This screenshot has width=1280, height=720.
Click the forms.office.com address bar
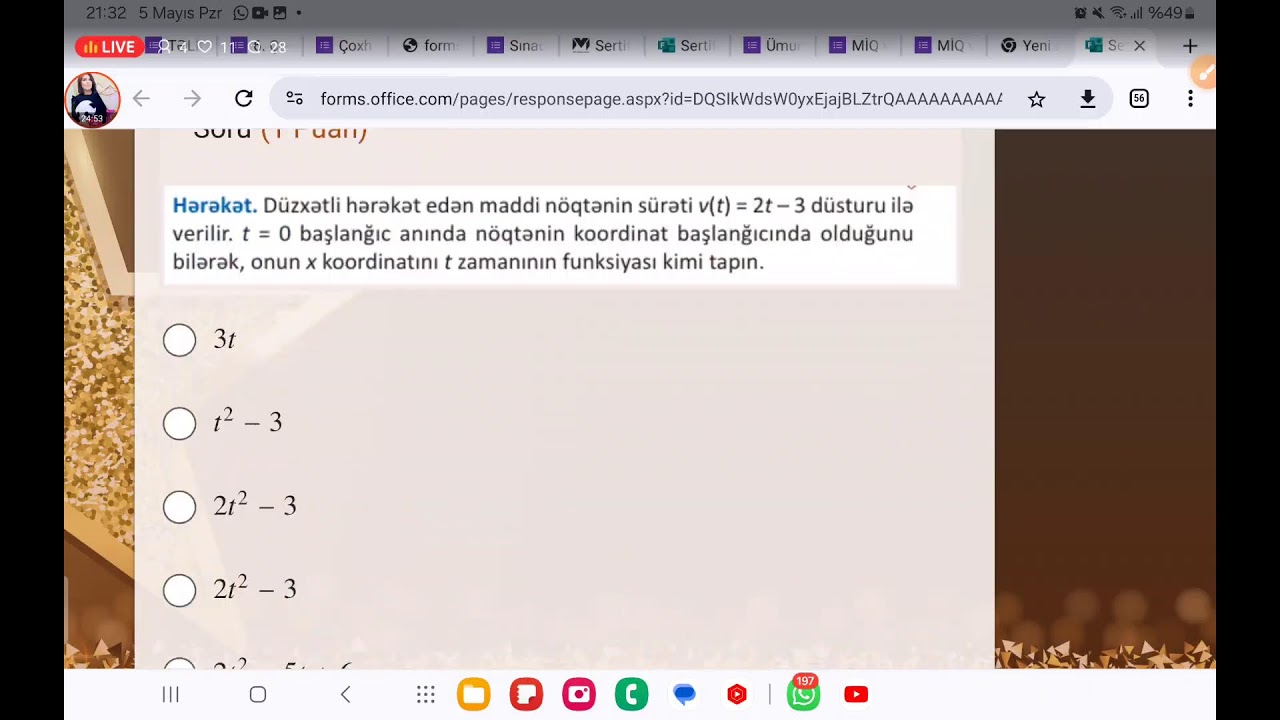click(660, 99)
